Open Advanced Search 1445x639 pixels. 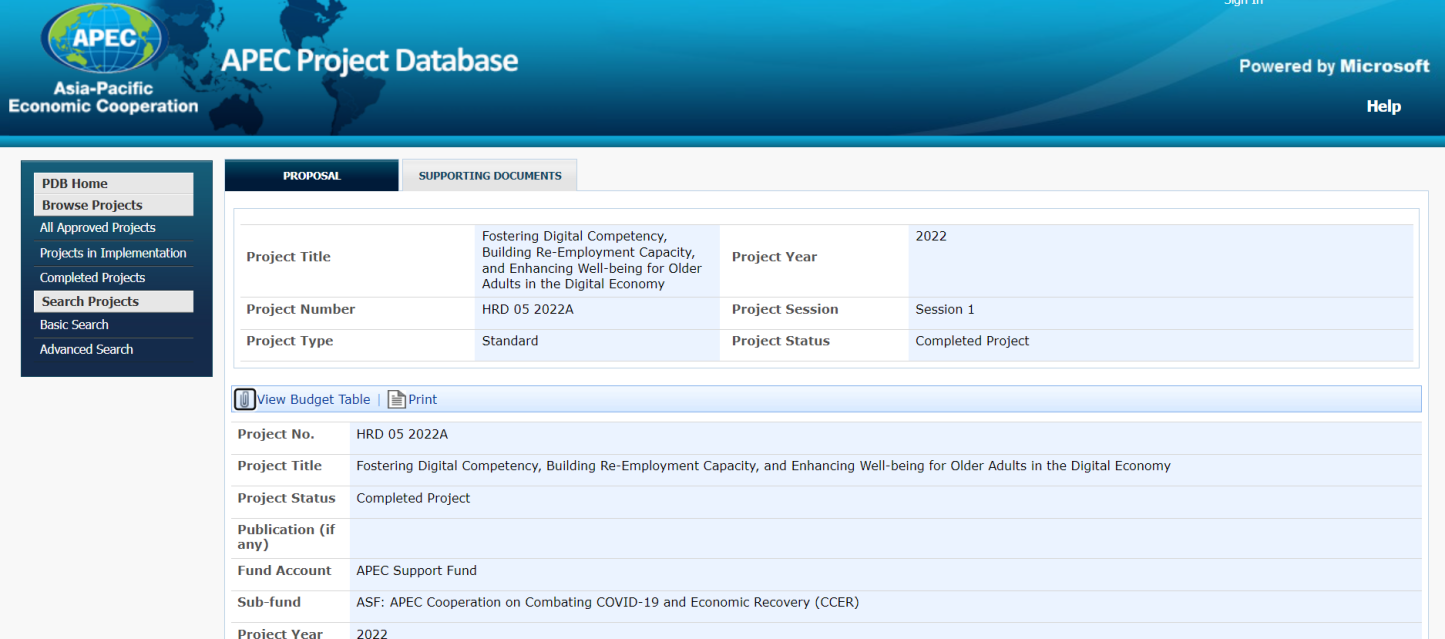click(86, 349)
